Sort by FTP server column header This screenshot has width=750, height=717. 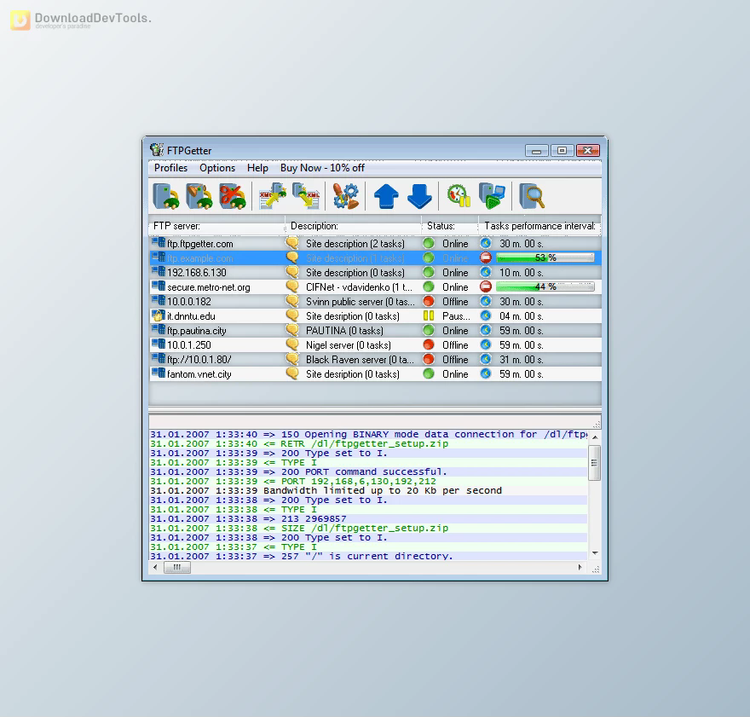(x=217, y=226)
